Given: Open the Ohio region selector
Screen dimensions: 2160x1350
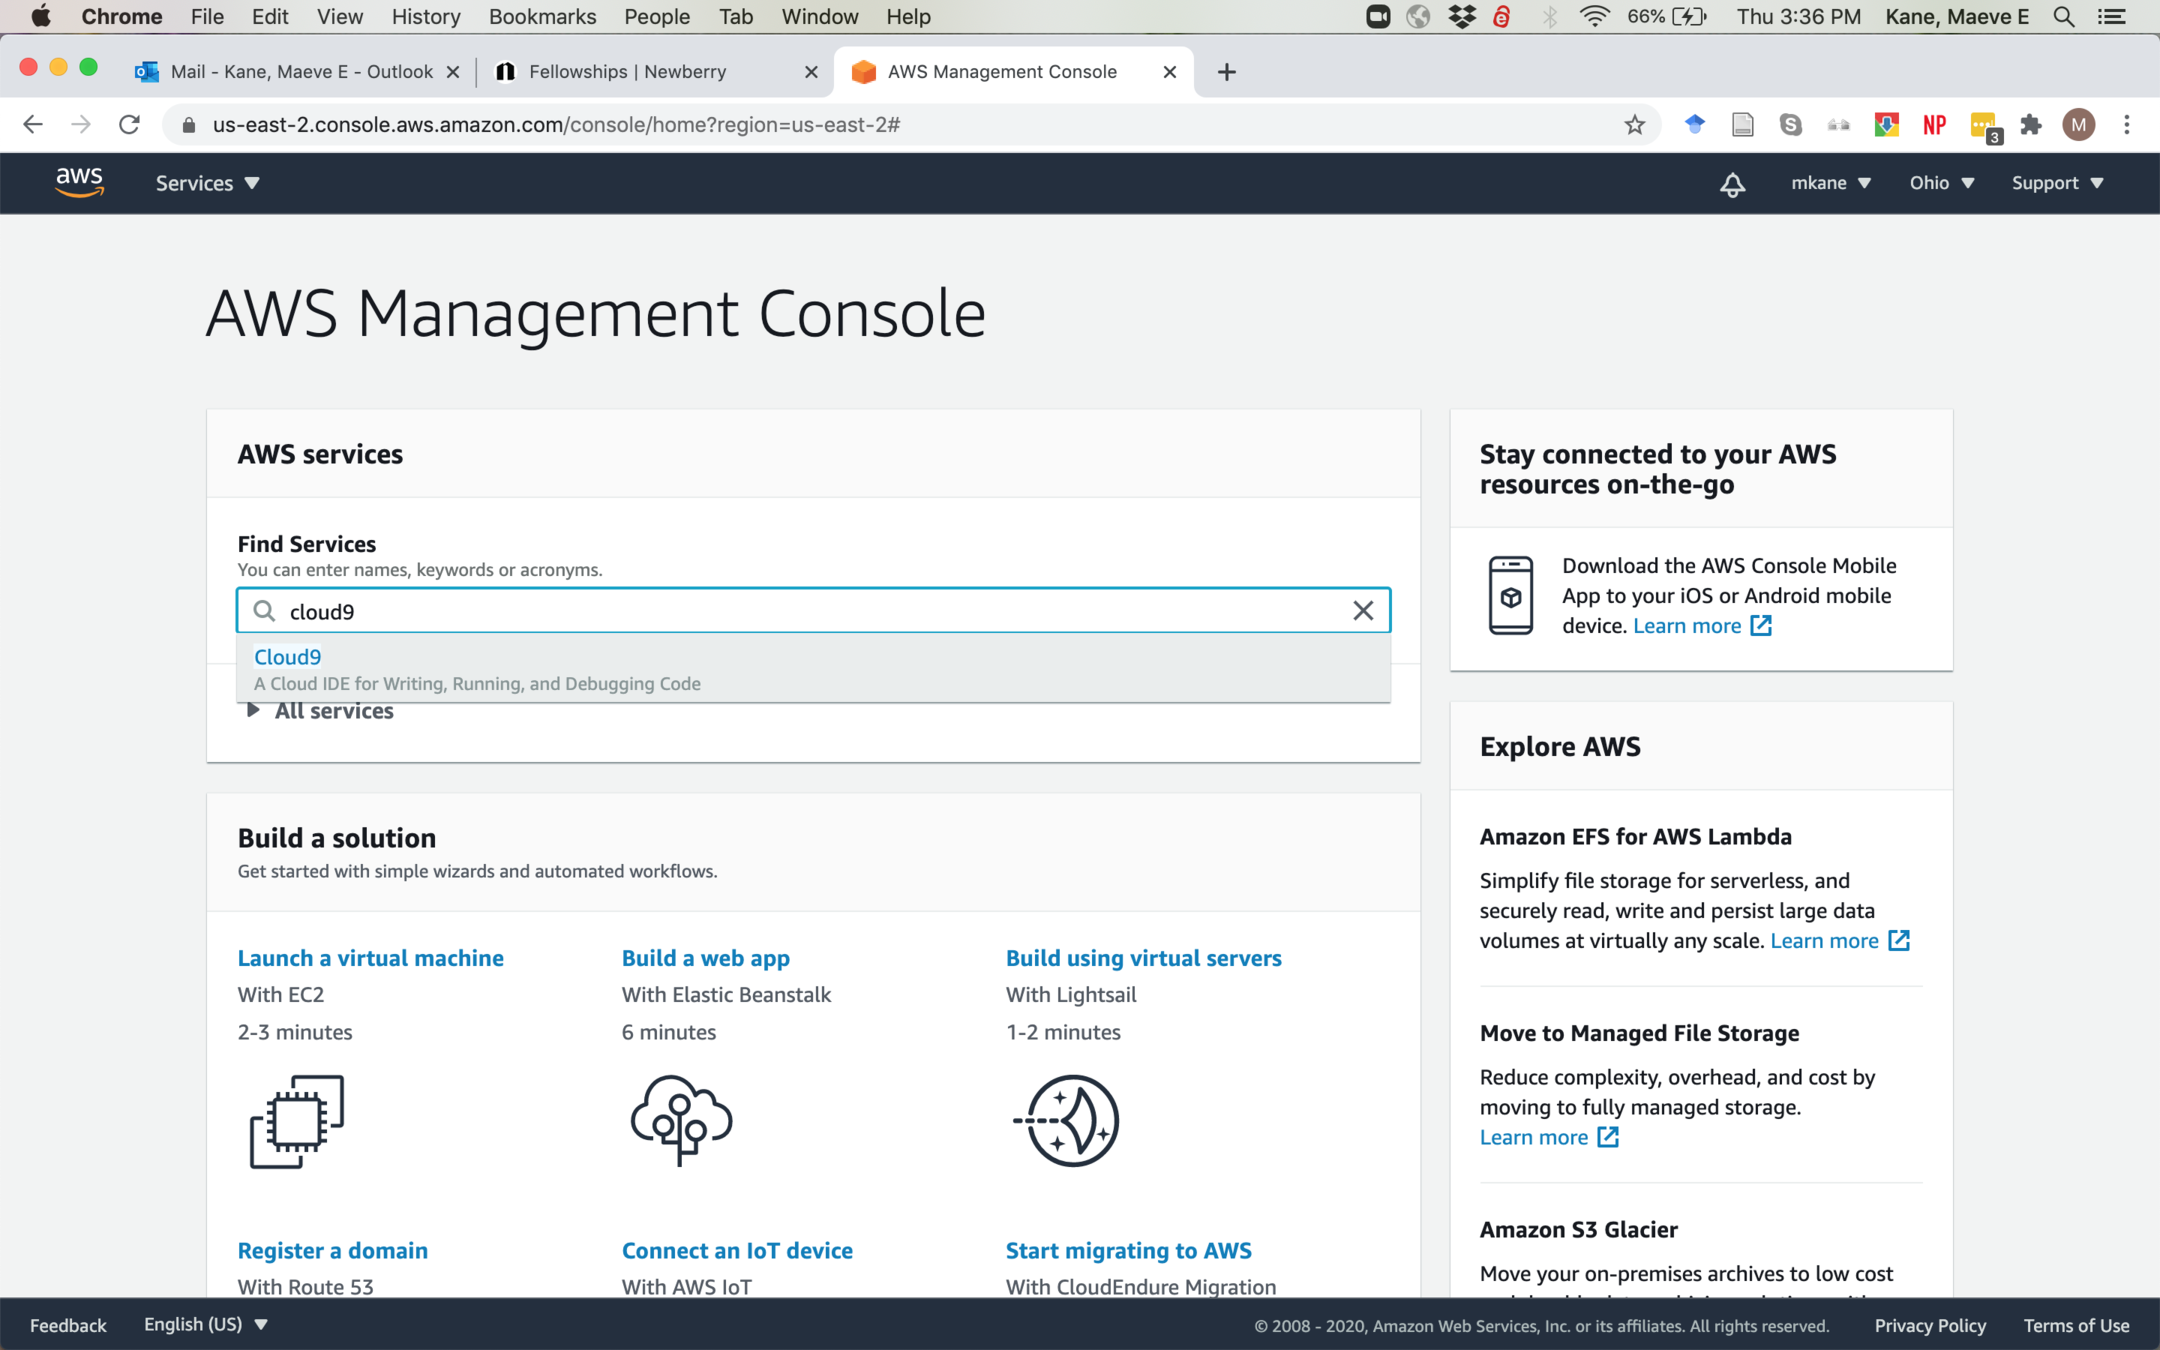Looking at the screenshot, I should [1941, 183].
